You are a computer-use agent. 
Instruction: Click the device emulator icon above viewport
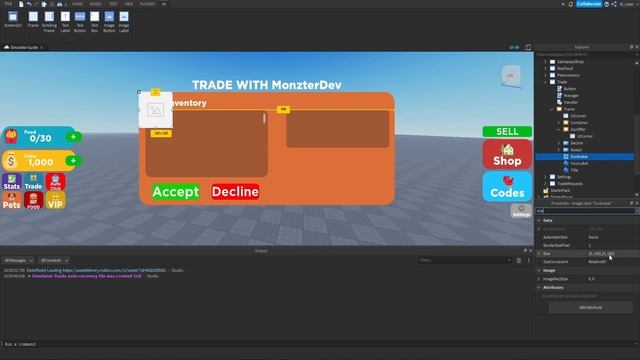coord(528,47)
